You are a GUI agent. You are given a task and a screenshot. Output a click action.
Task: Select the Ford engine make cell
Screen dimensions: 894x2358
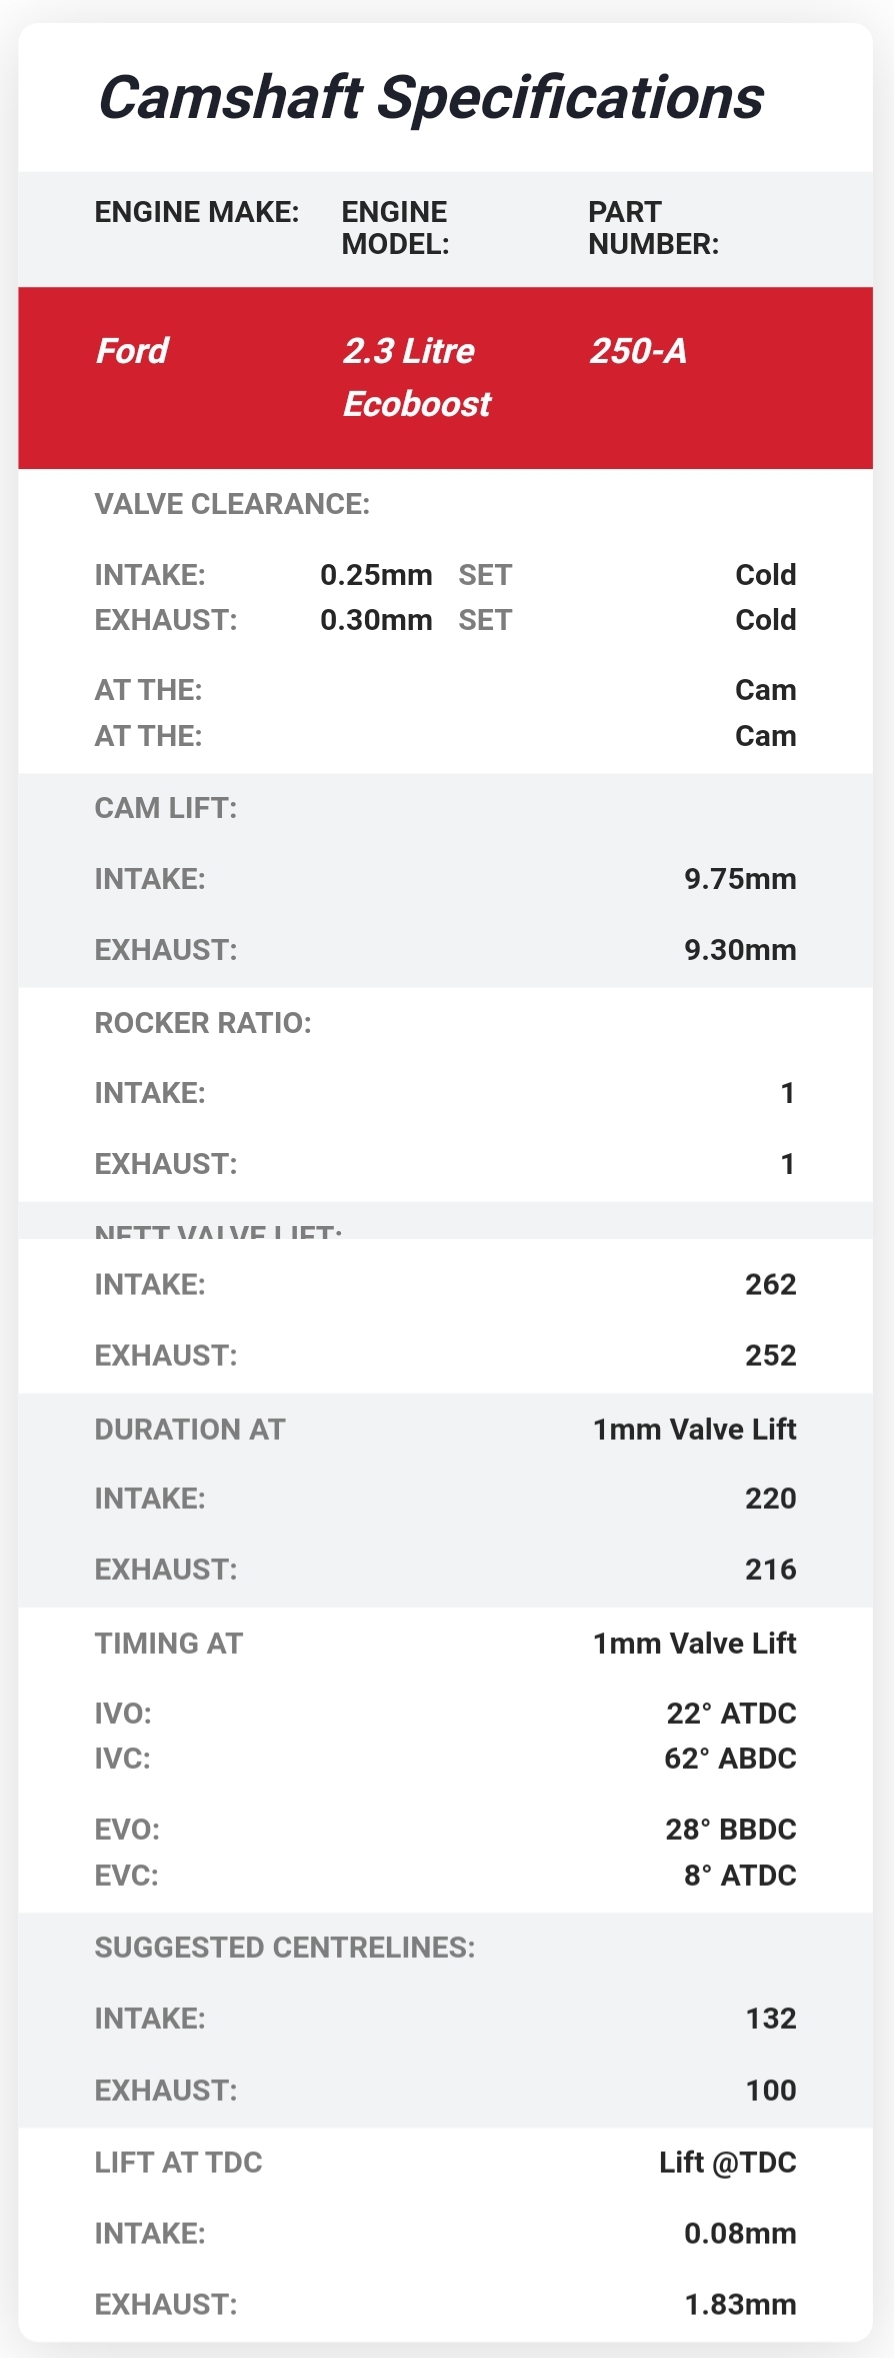(x=132, y=351)
